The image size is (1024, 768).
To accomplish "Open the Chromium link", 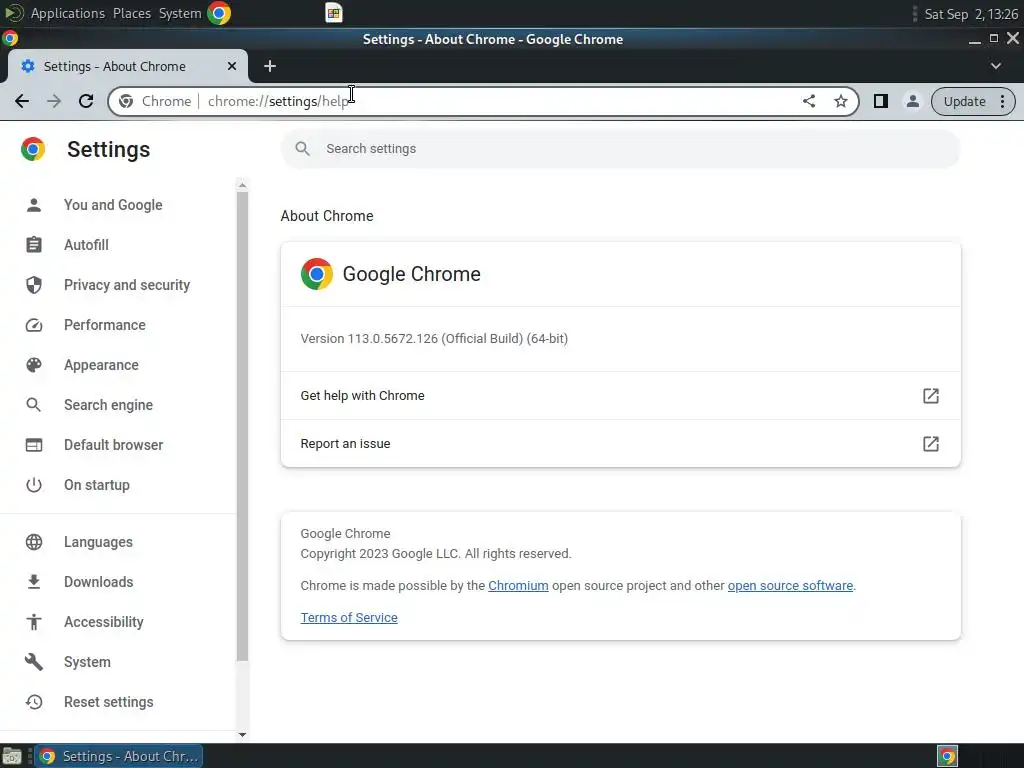I will click(518, 586).
